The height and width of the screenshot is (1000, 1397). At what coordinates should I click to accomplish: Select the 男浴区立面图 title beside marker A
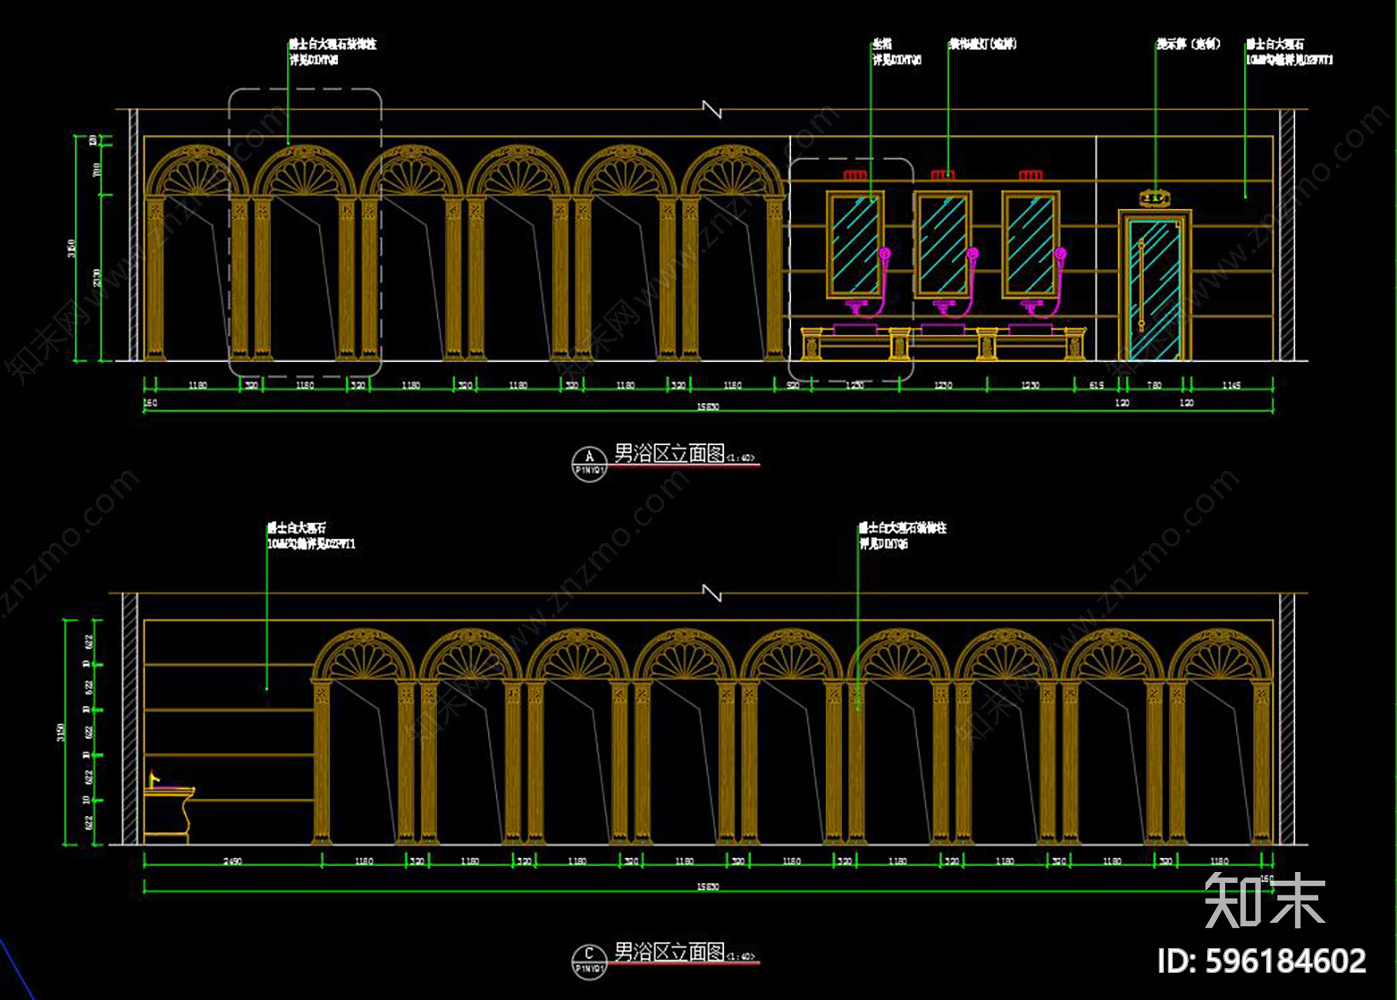pos(669,454)
